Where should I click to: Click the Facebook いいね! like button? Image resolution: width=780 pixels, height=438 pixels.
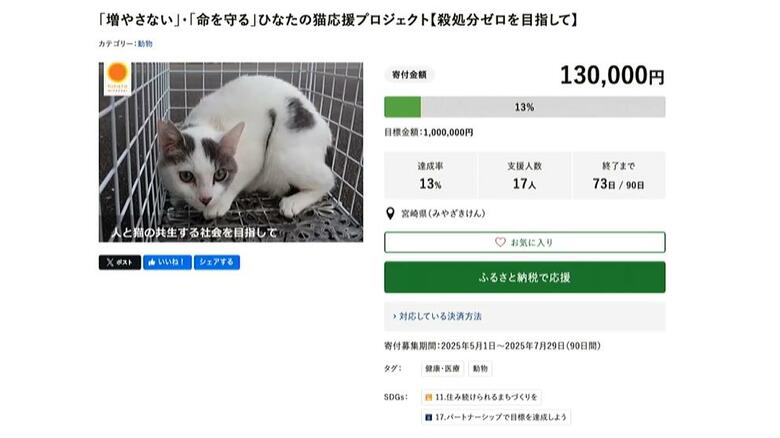click(166, 262)
